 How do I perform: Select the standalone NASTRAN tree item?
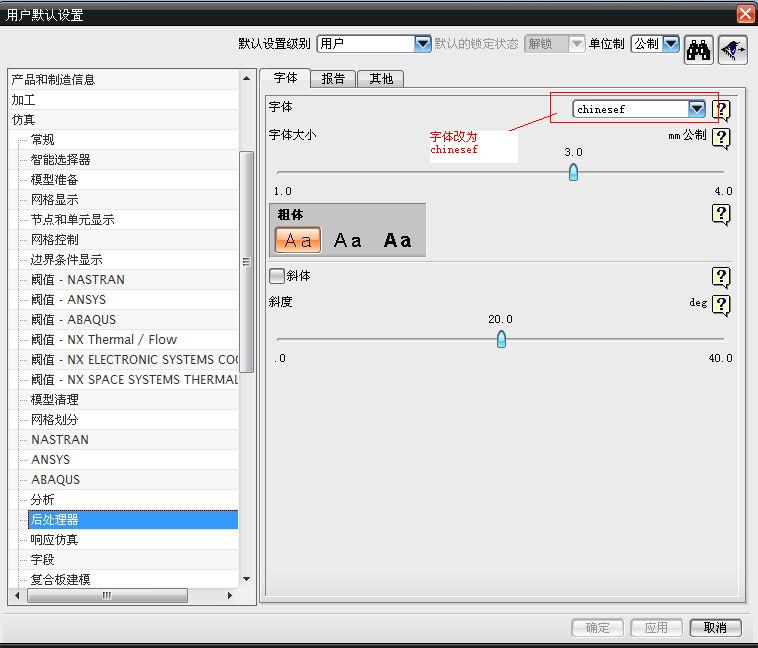click(x=59, y=440)
